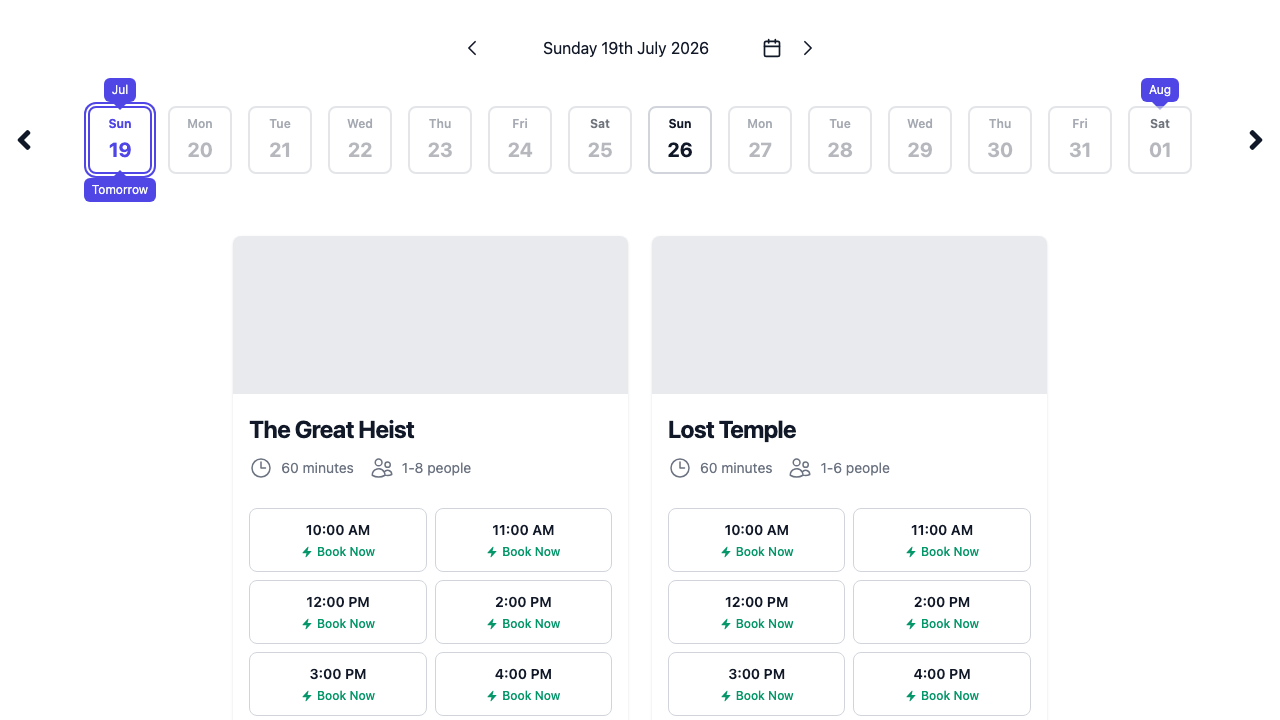
Task: Click clock icon beside Great Heist duration
Action: (261, 468)
